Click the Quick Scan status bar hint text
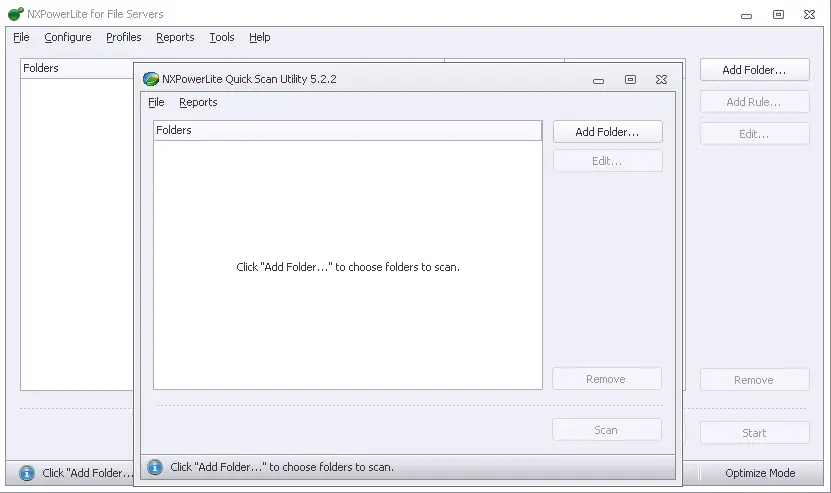The image size is (831, 493). tap(282, 467)
